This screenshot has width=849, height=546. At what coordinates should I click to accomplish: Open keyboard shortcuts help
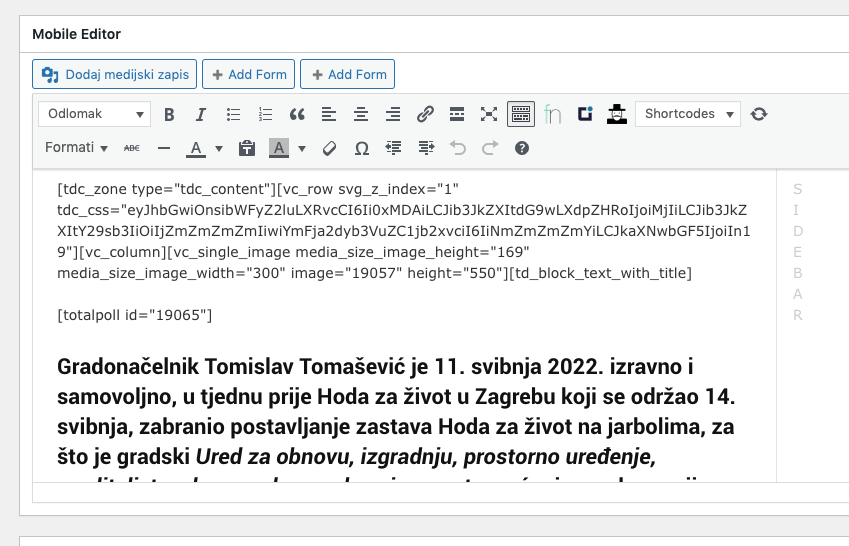pos(522,148)
